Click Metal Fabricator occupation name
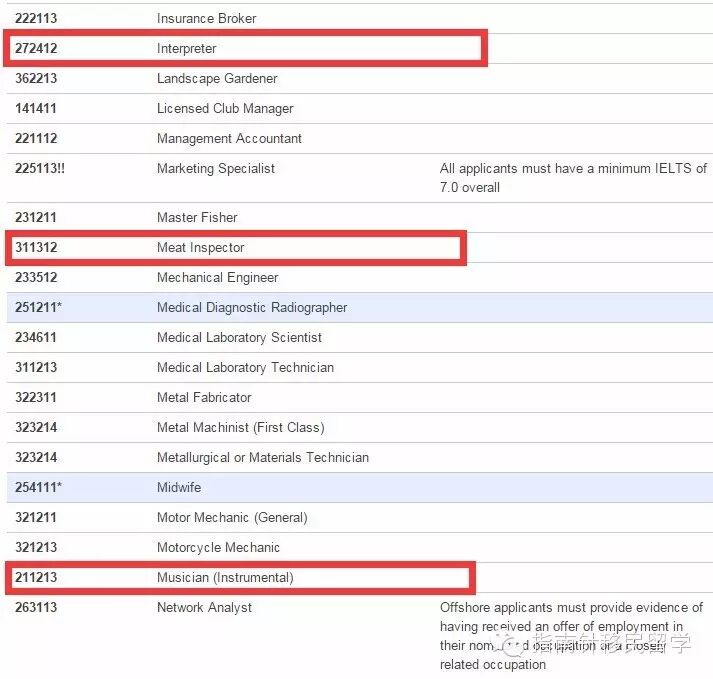713x679 pixels. pos(204,397)
